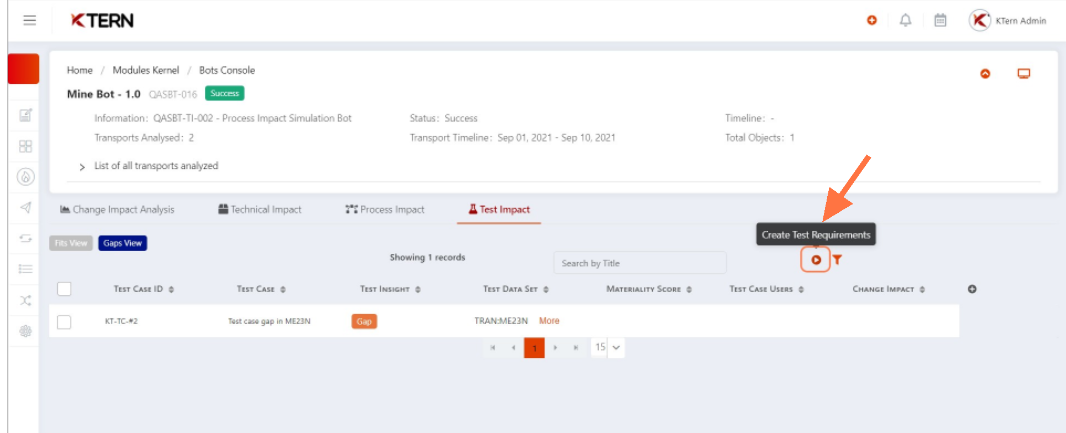
Task: Click the KTern Admin username
Action: 1021,20
